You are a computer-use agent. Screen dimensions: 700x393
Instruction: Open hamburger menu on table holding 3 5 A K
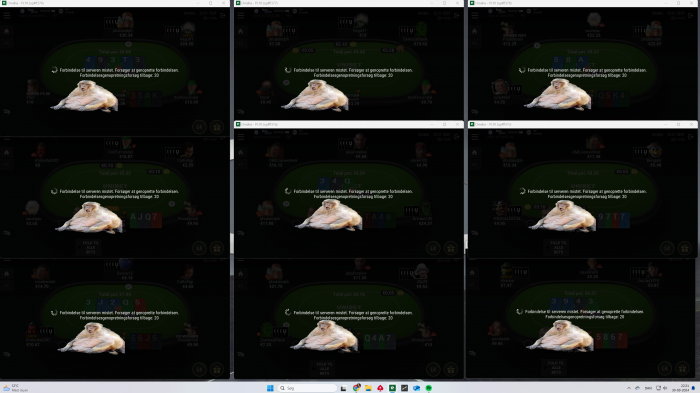click(x=7, y=15)
